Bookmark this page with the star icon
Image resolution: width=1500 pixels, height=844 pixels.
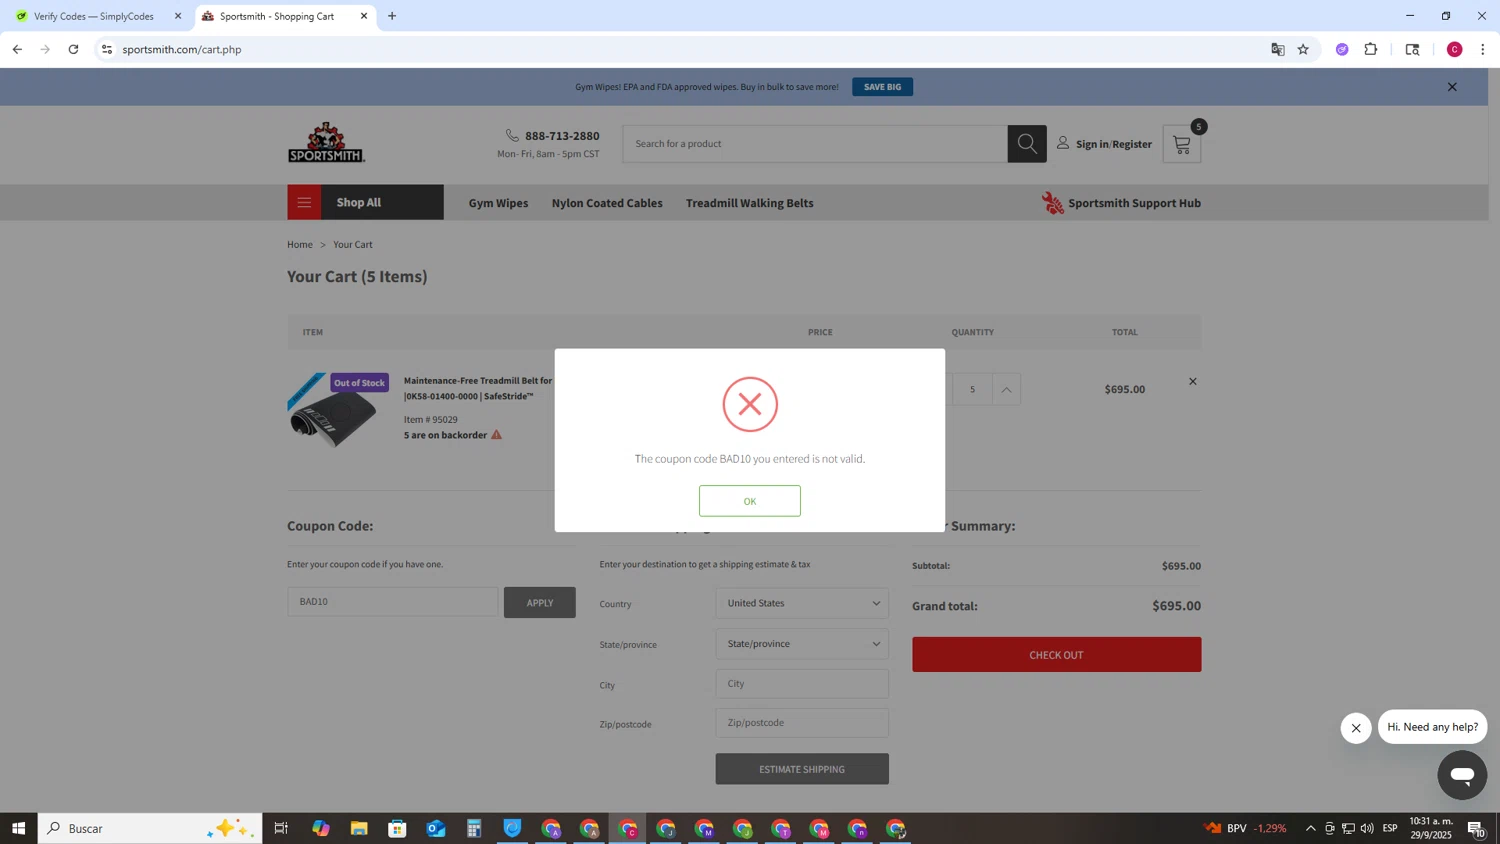[1303, 49]
